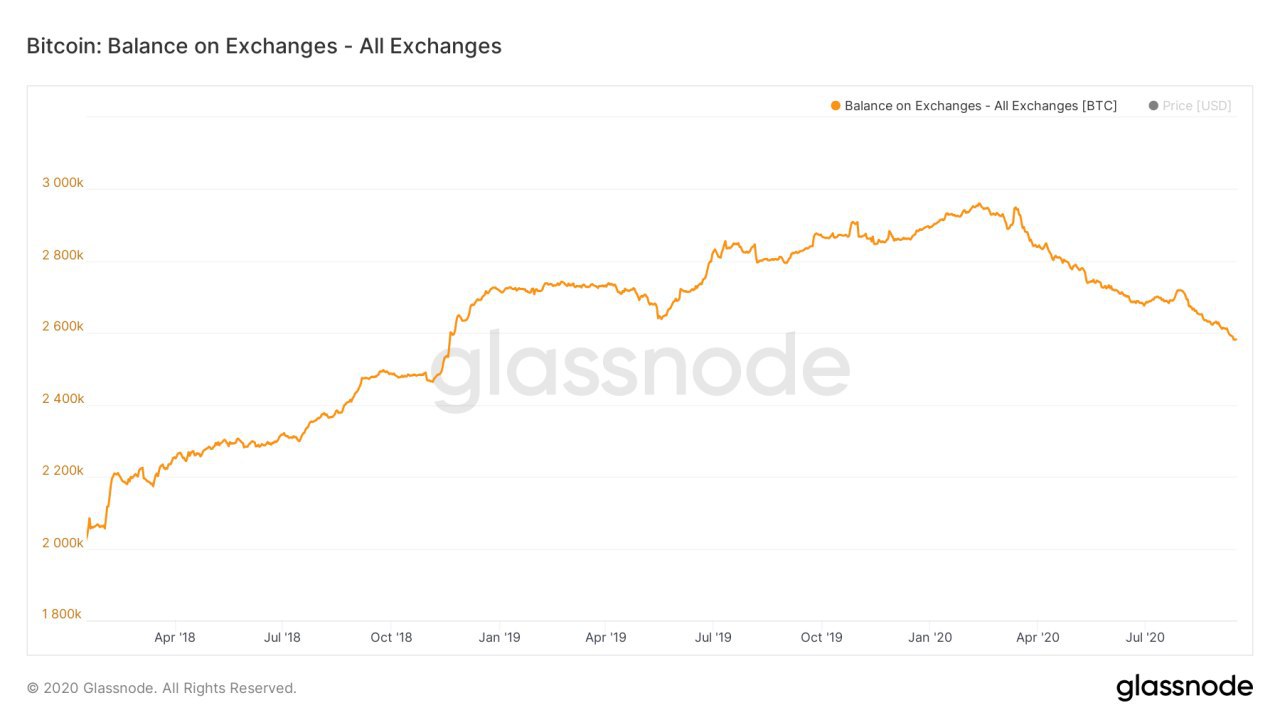Select the 3 000k y-axis label
This screenshot has height=720, width=1280.
point(62,183)
